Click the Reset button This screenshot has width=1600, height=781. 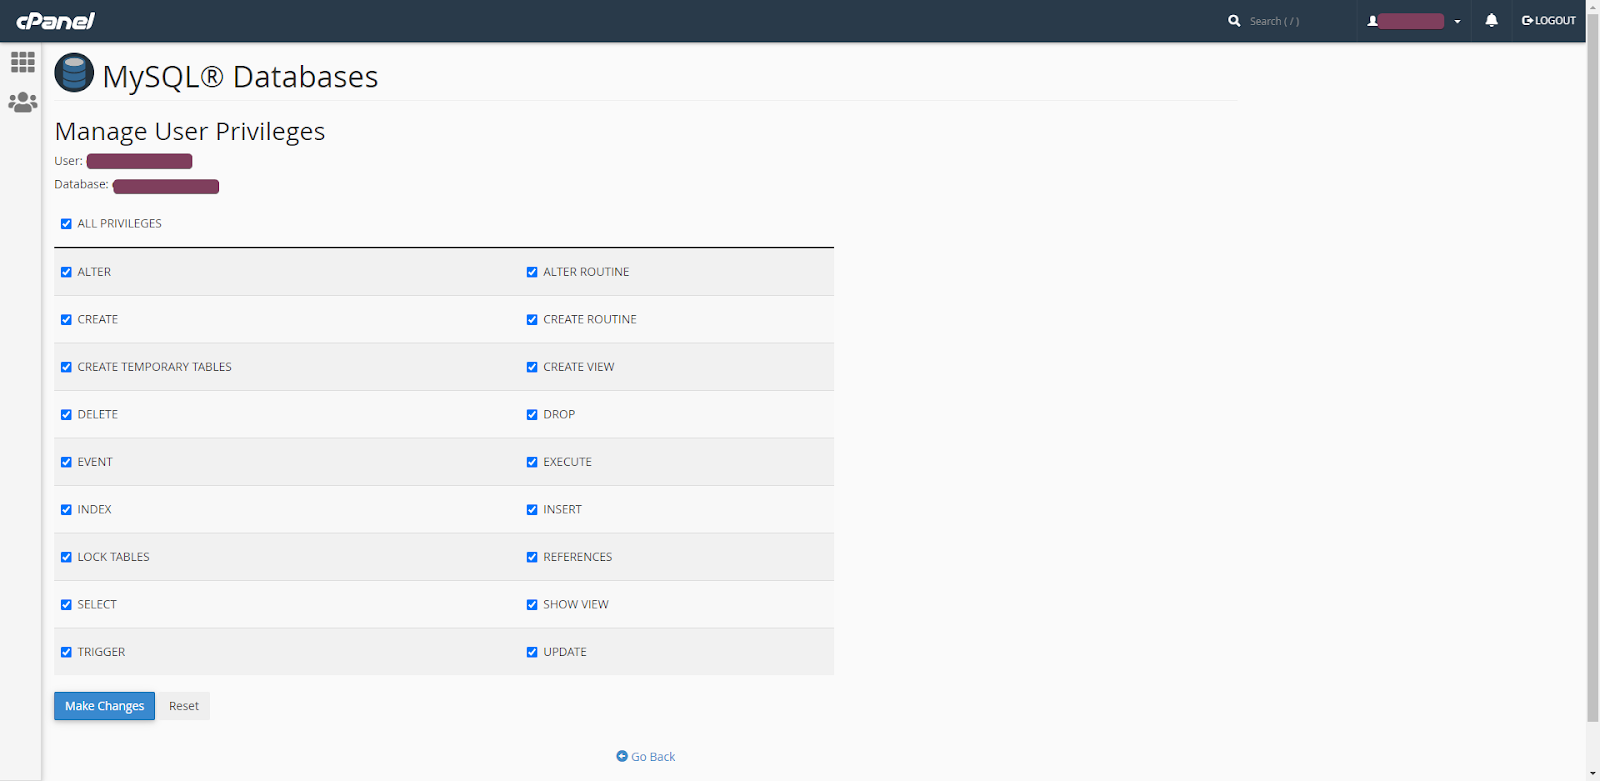coord(184,706)
